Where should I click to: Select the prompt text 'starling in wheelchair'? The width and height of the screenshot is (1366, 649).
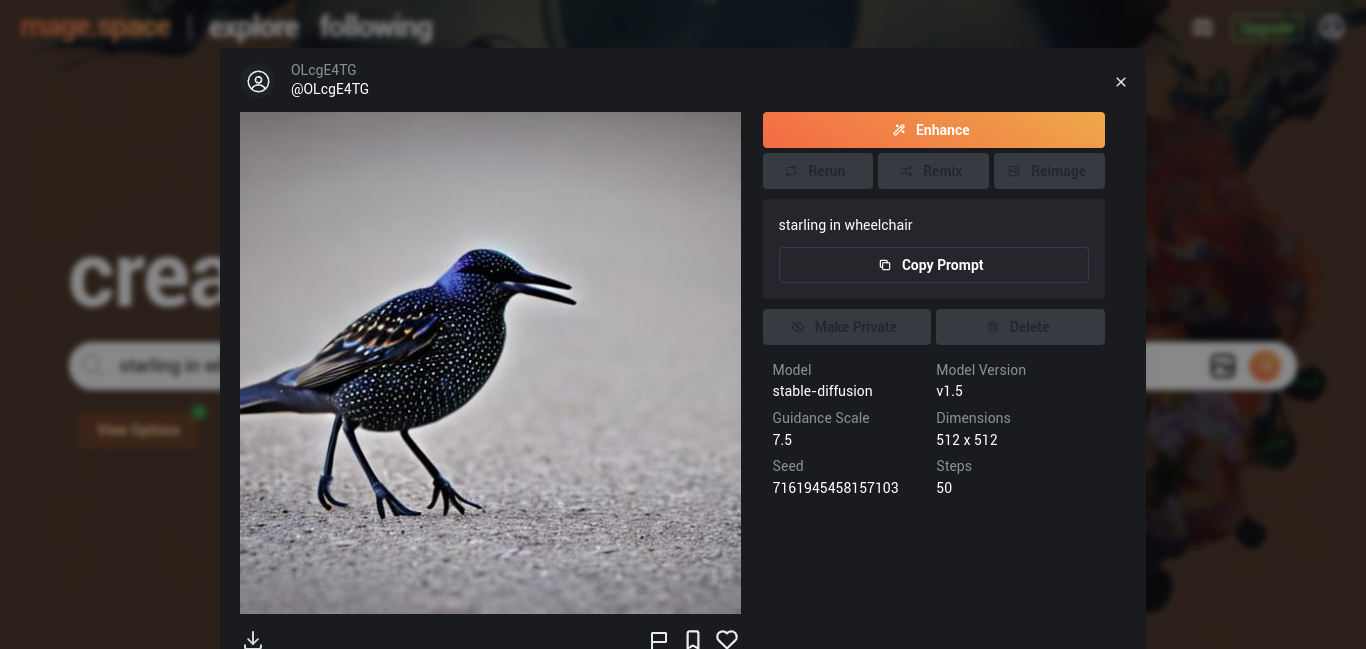tap(845, 225)
